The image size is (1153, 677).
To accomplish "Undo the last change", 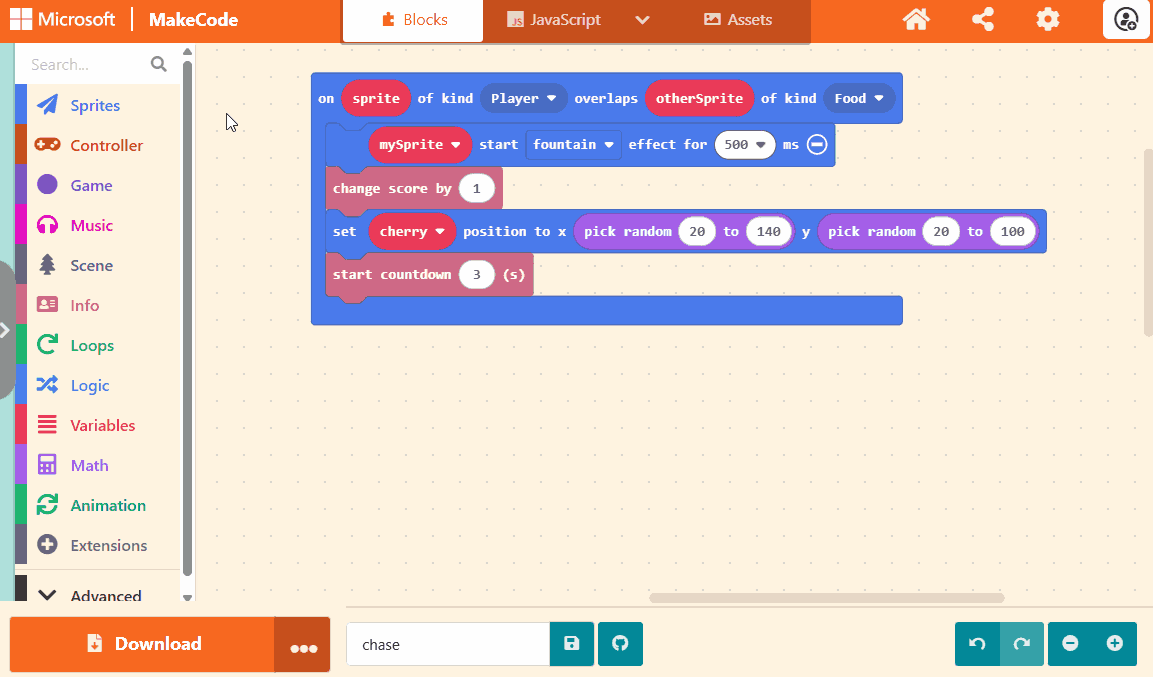I will (977, 644).
